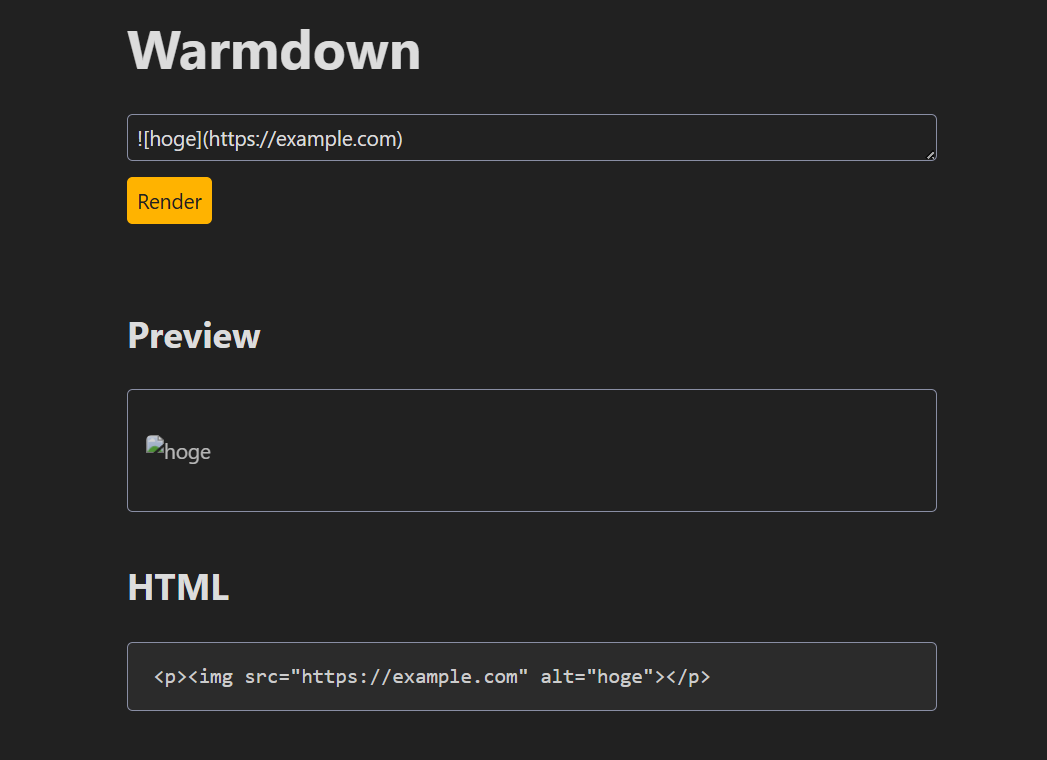Click empty space right of hoge in the preview box
1047x760 pixels.
pos(600,451)
